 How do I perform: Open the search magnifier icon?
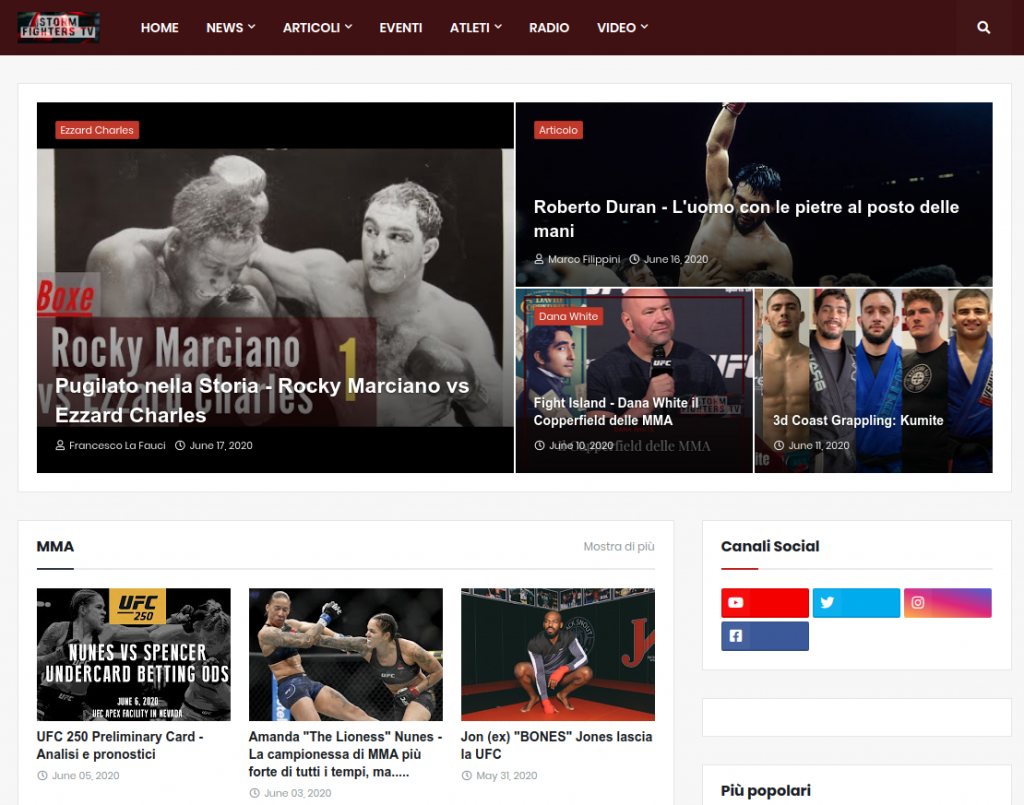coord(983,27)
